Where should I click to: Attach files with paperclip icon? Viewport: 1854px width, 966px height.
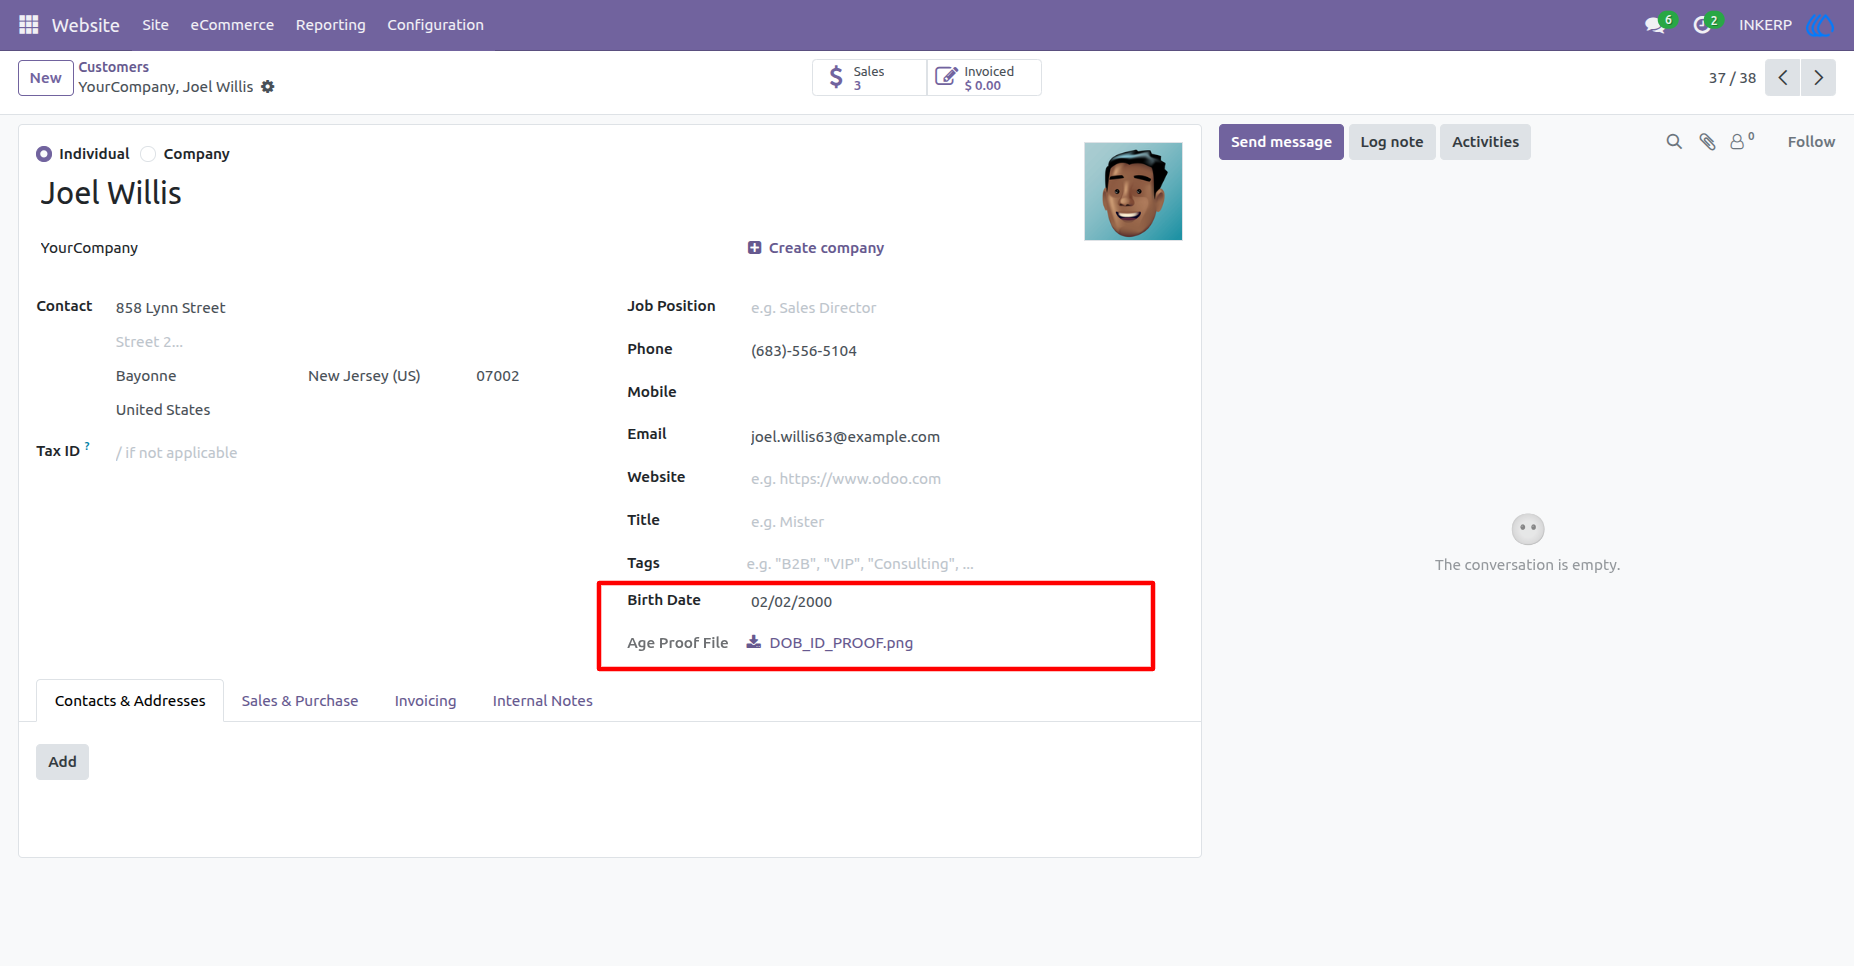click(1708, 142)
